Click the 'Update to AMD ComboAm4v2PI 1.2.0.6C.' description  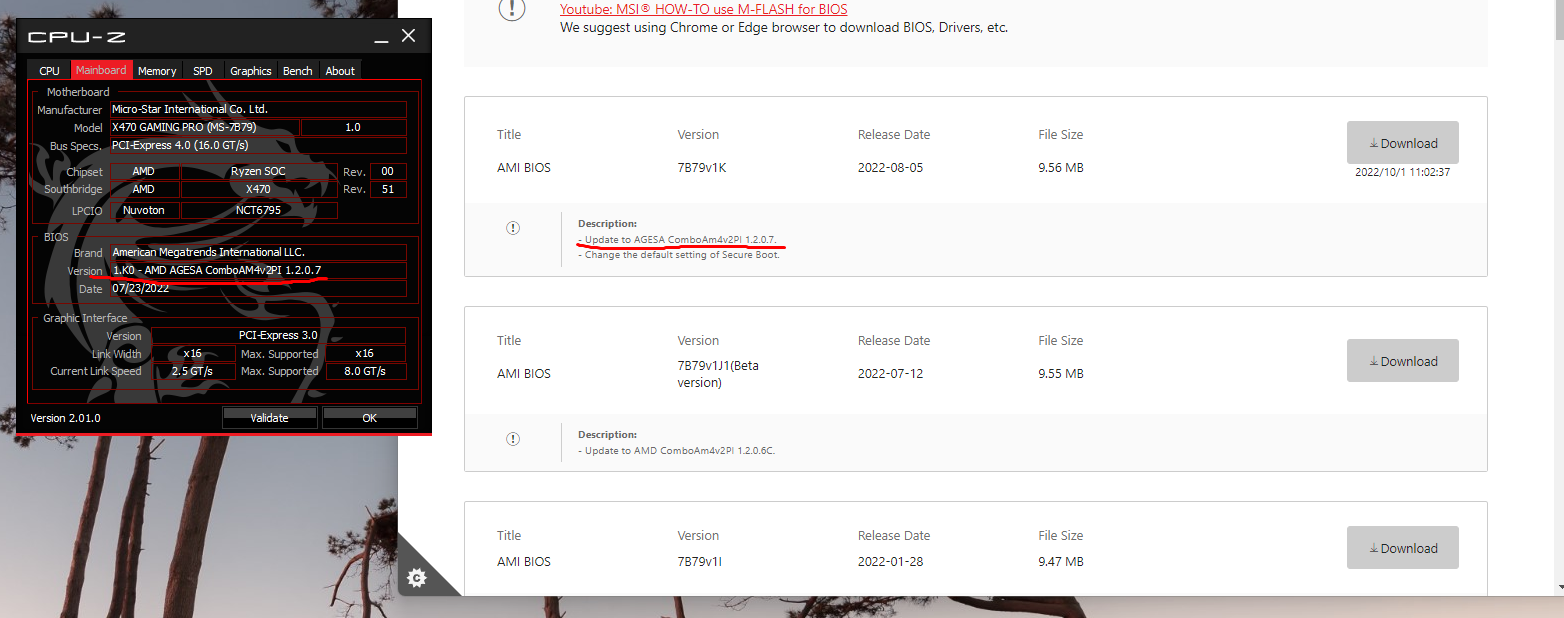[x=677, y=450]
